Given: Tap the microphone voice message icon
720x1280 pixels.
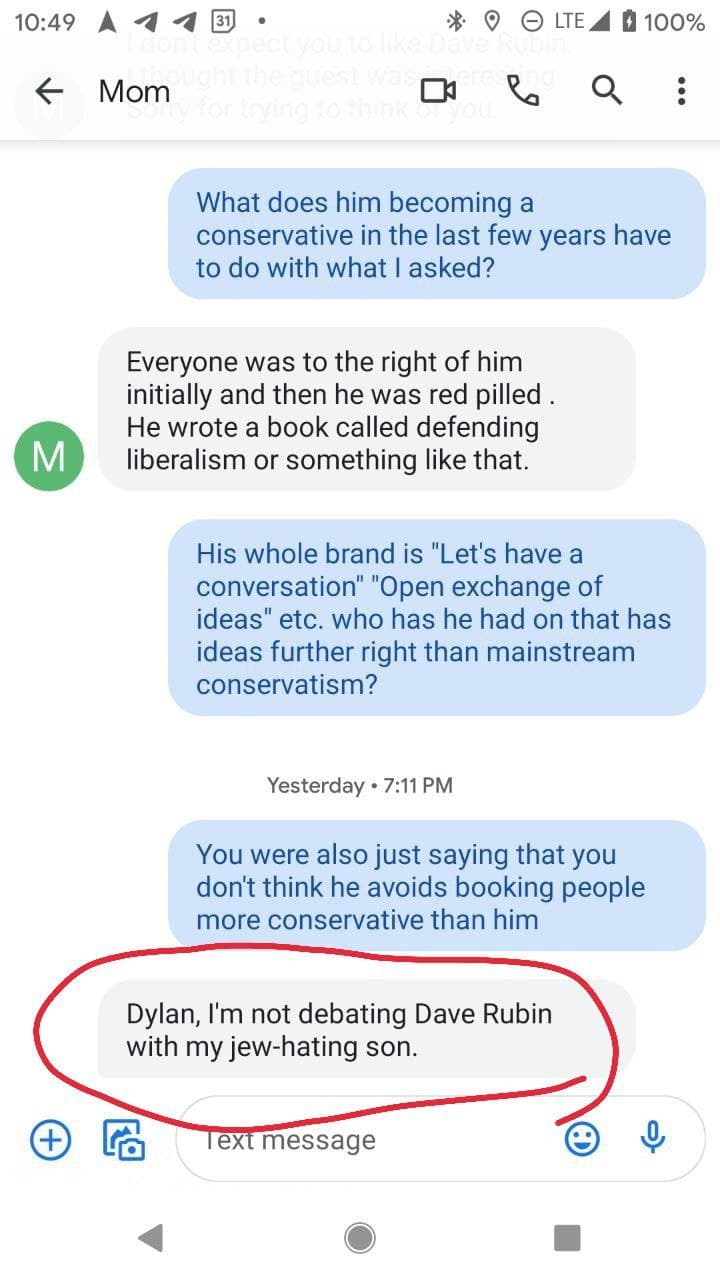Looking at the screenshot, I should click(x=653, y=1138).
